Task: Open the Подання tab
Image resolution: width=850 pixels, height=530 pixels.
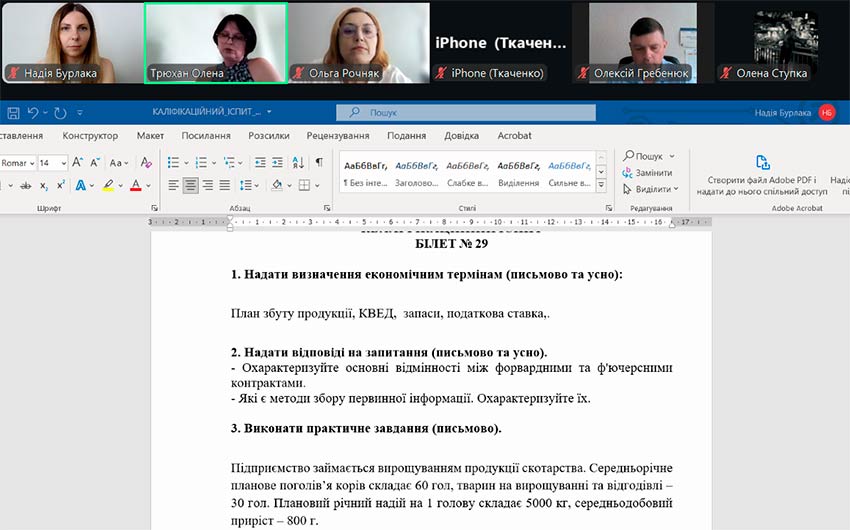Action: 407,135
